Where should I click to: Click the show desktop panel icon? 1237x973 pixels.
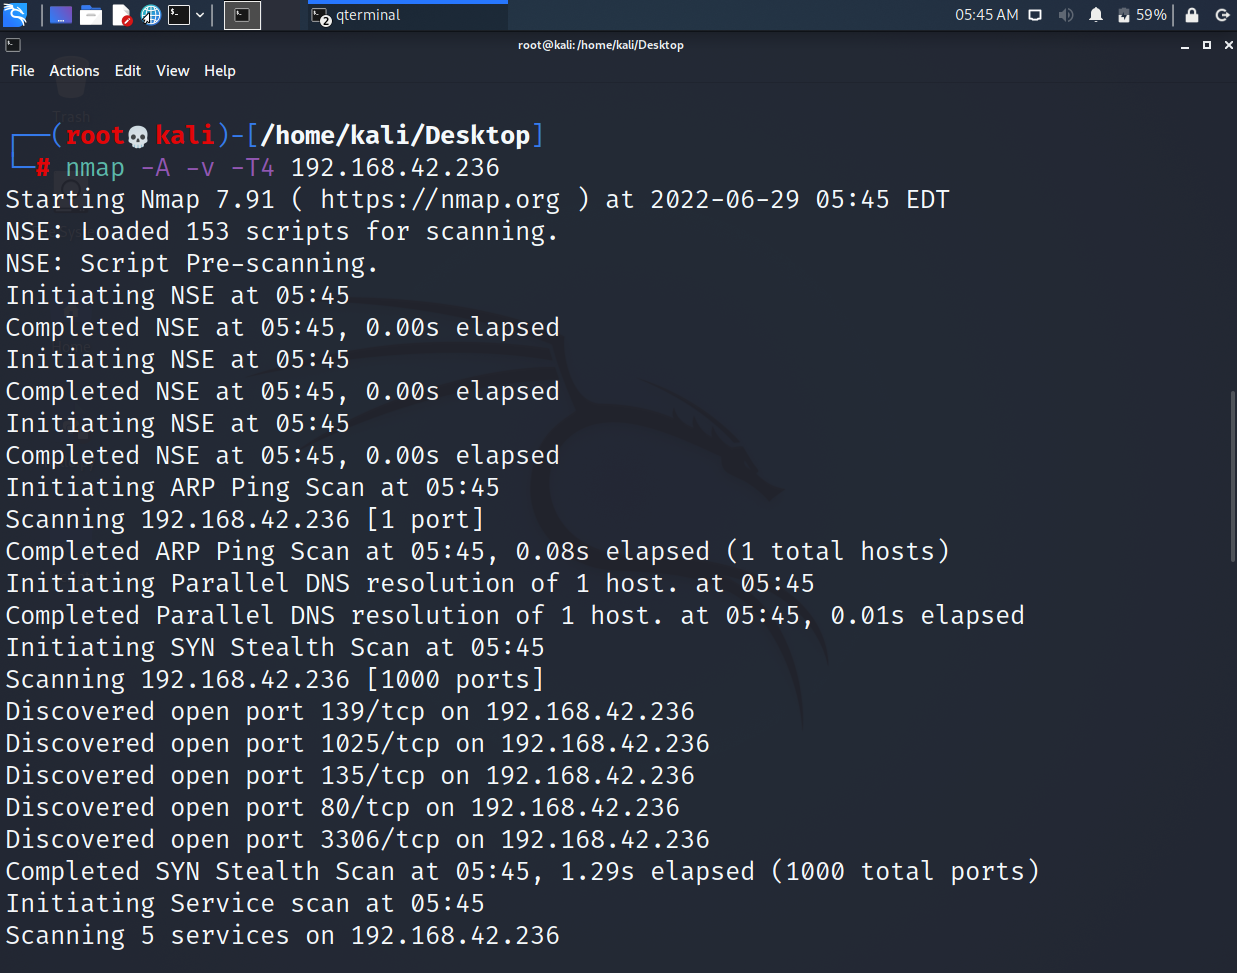(61, 15)
